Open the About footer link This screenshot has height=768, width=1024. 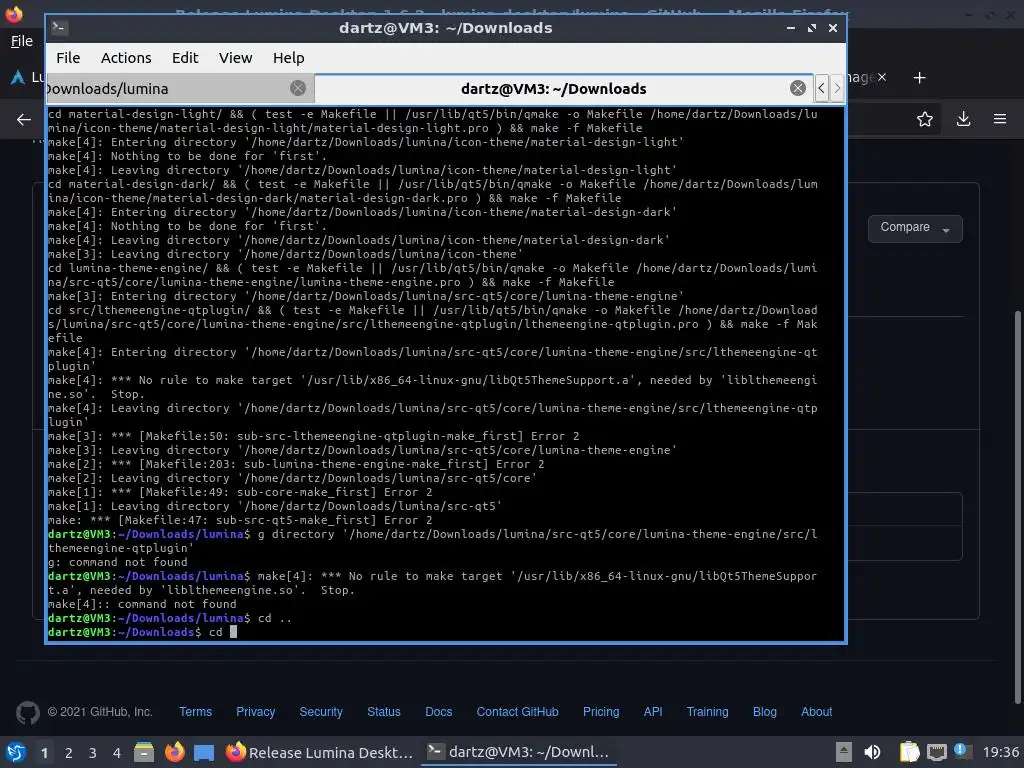816,712
